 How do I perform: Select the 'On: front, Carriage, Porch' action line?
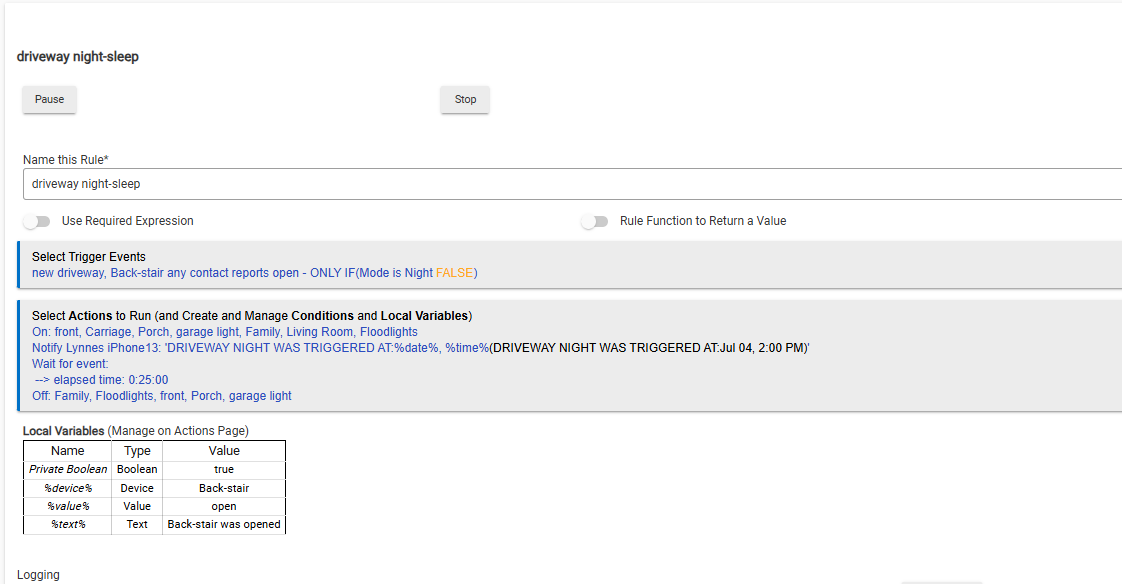coord(225,332)
